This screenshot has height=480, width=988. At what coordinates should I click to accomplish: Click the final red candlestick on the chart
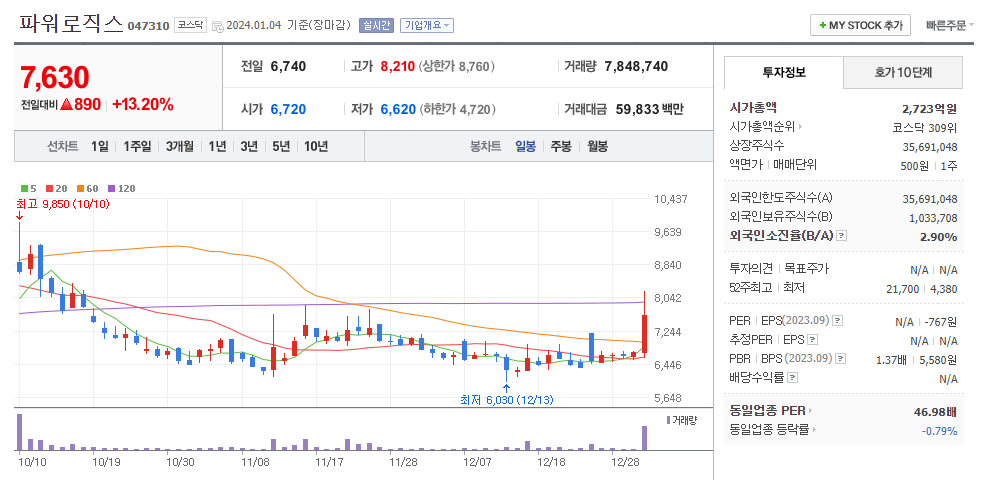[645, 336]
